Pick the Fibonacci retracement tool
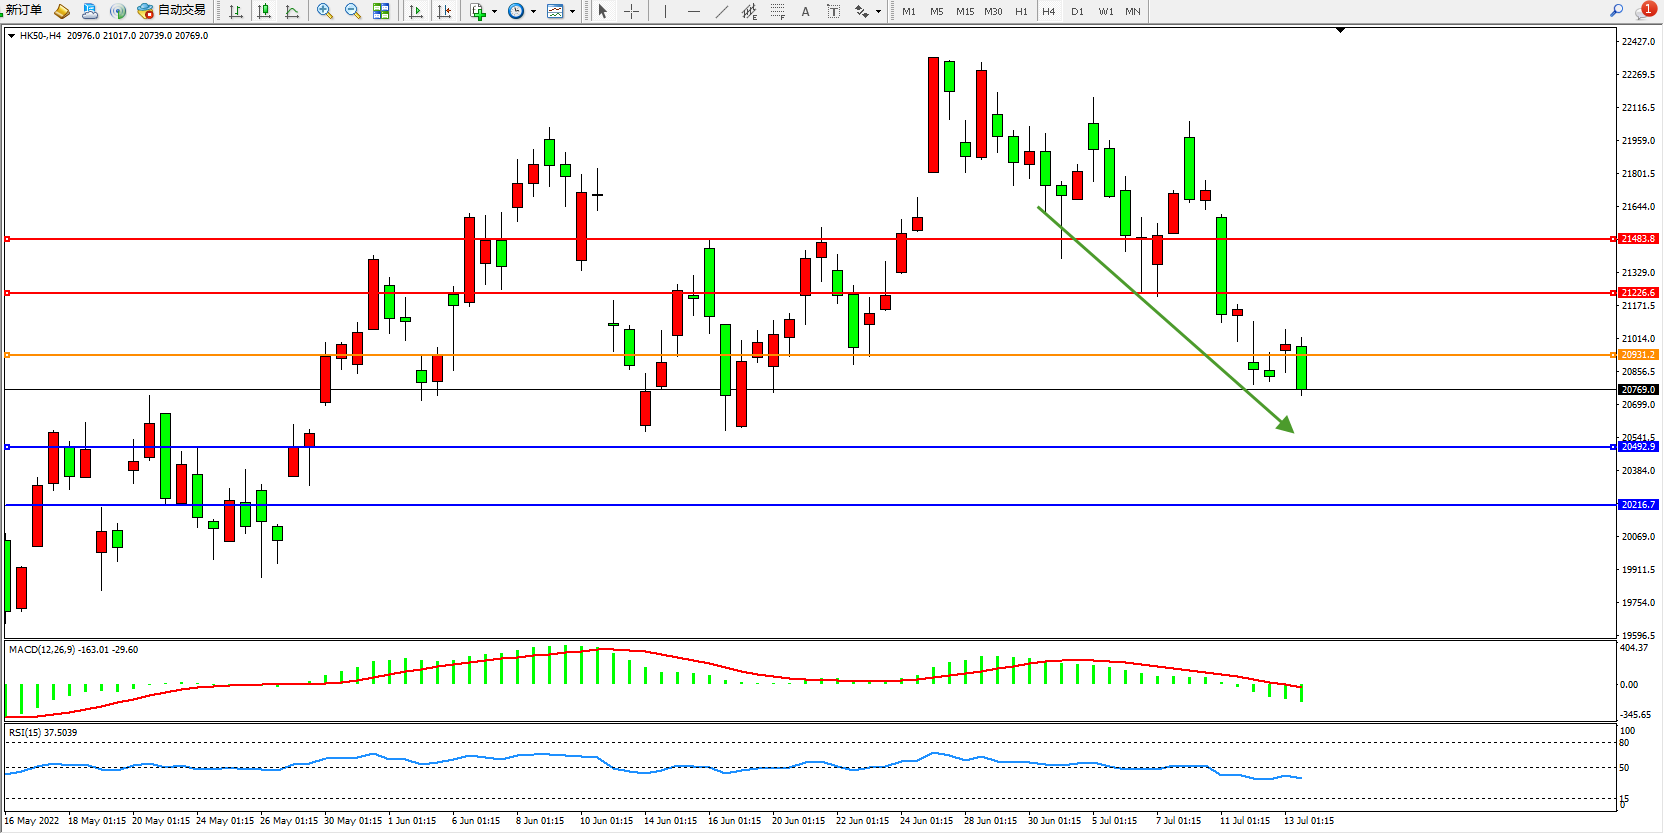This screenshot has height=834, width=1664. (777, 11)
